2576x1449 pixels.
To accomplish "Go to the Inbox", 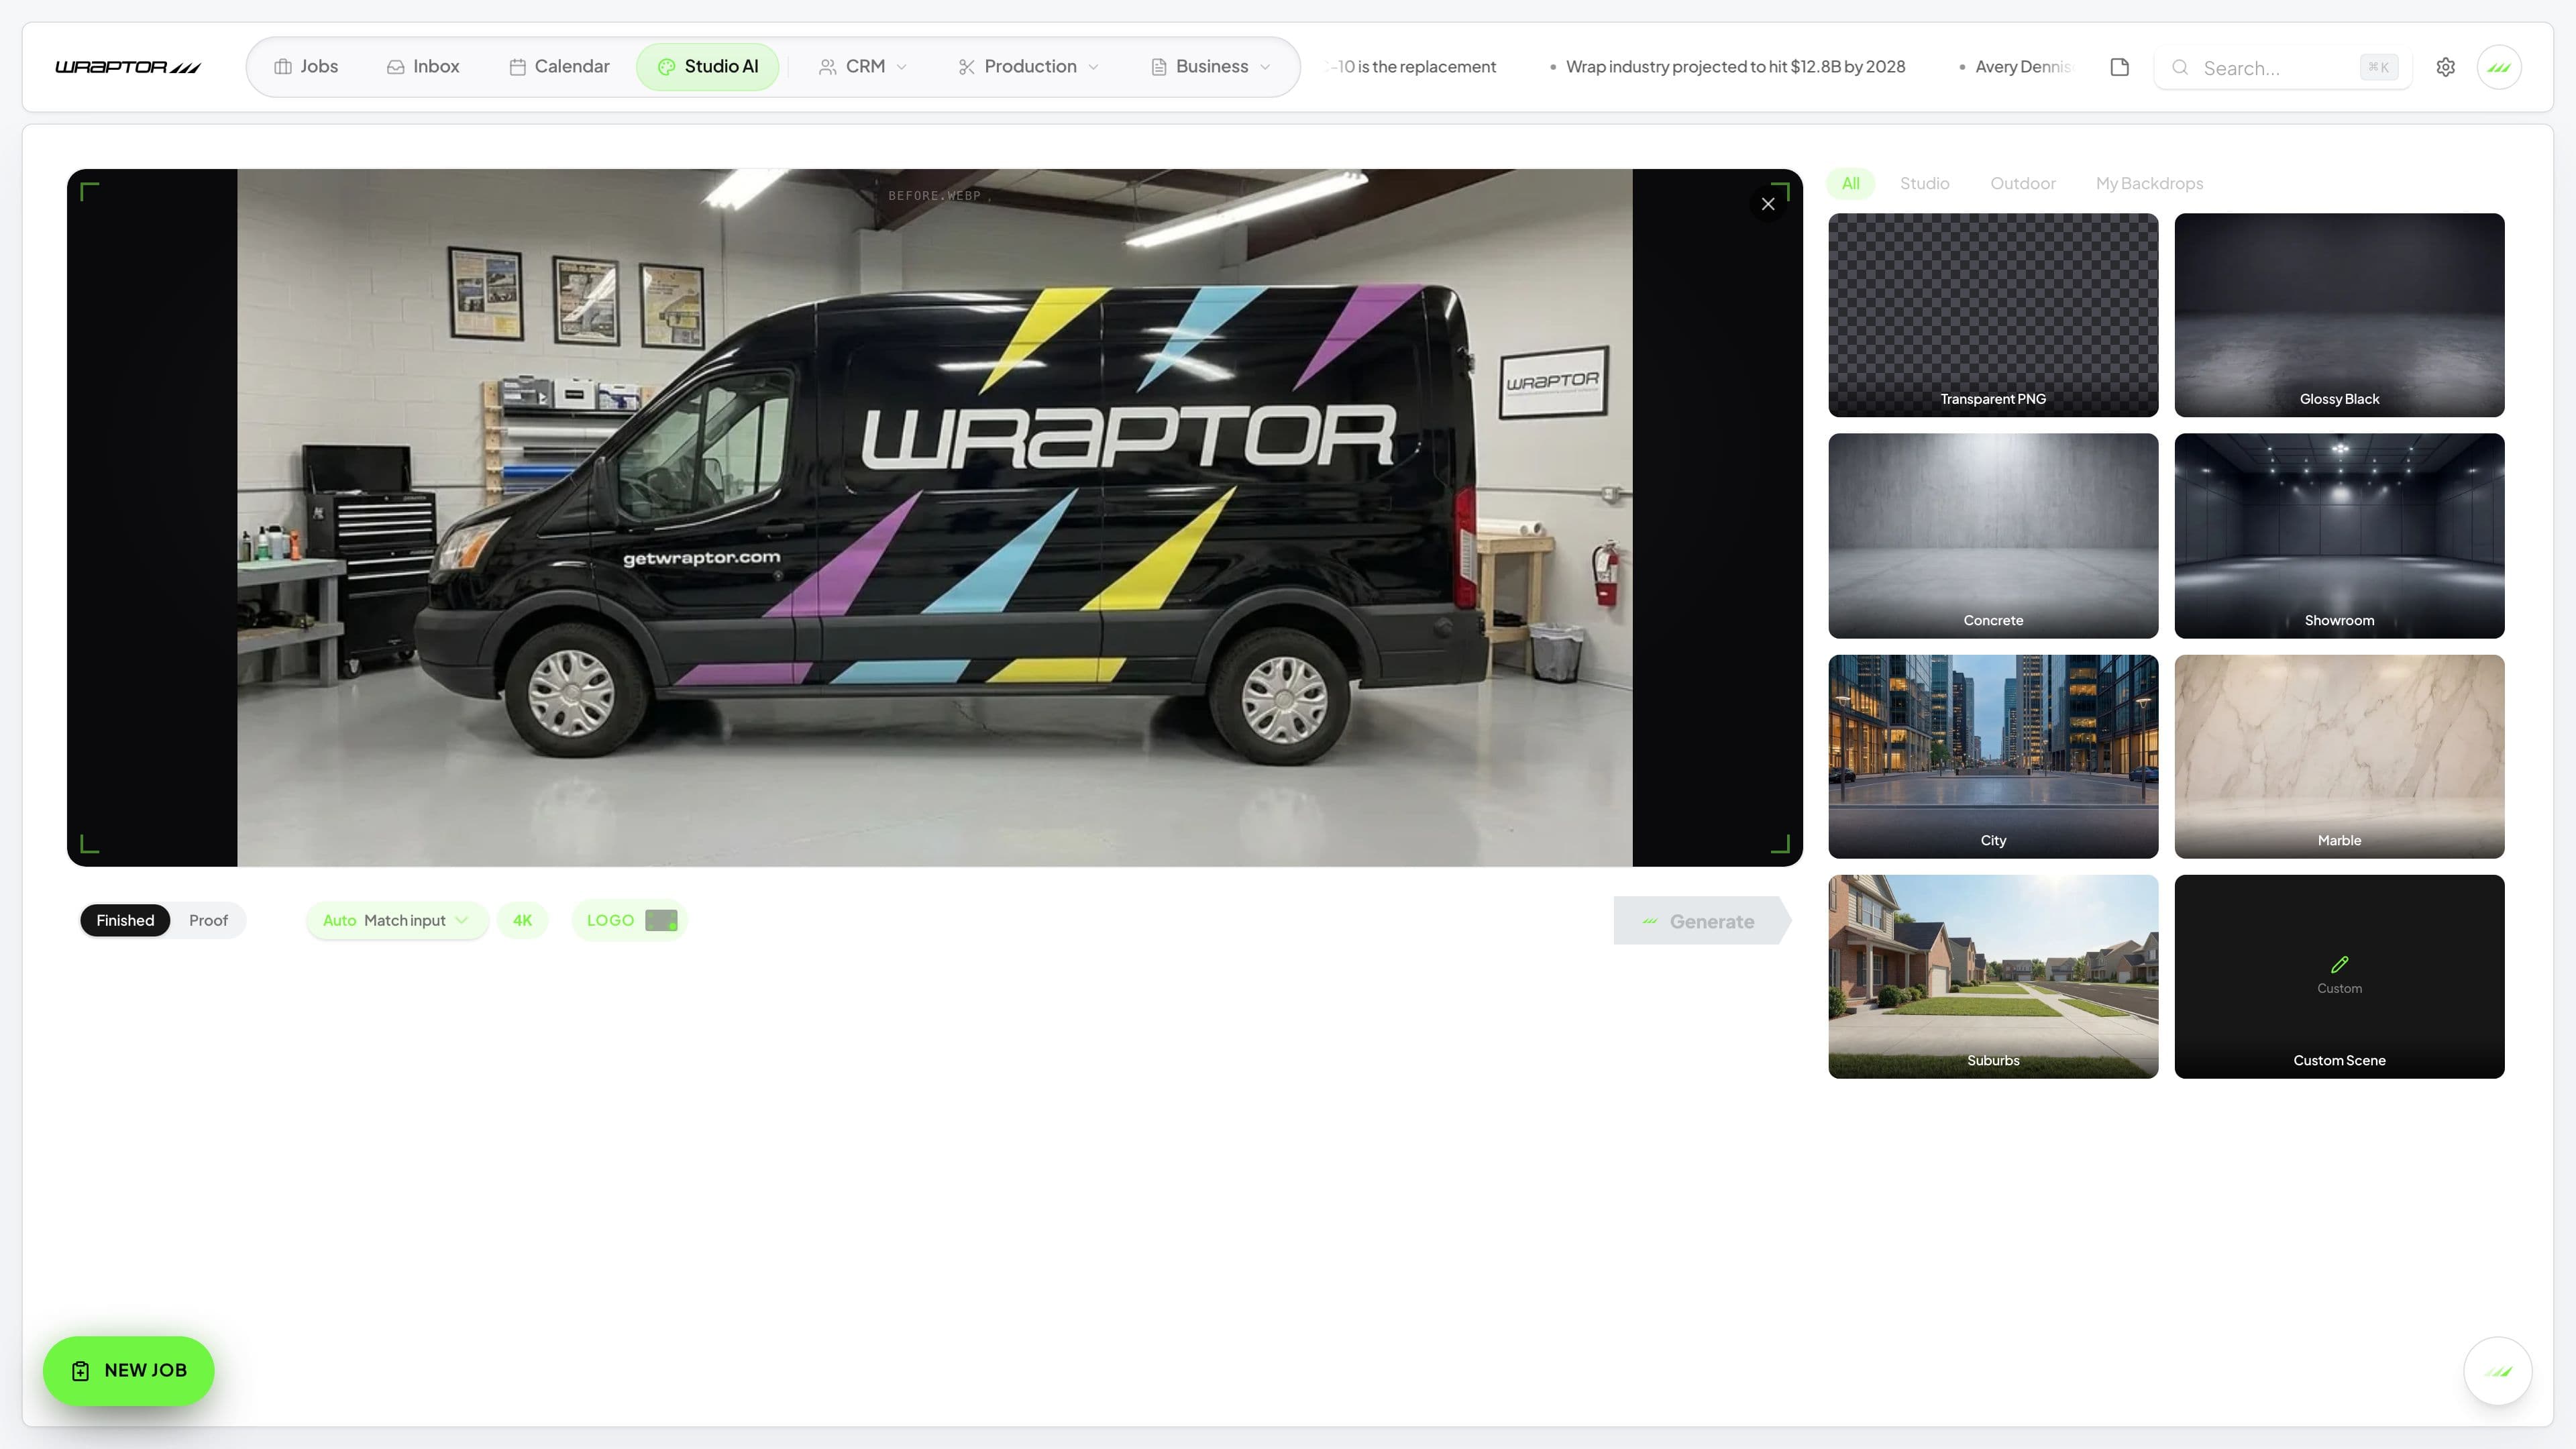I will 423,67.
